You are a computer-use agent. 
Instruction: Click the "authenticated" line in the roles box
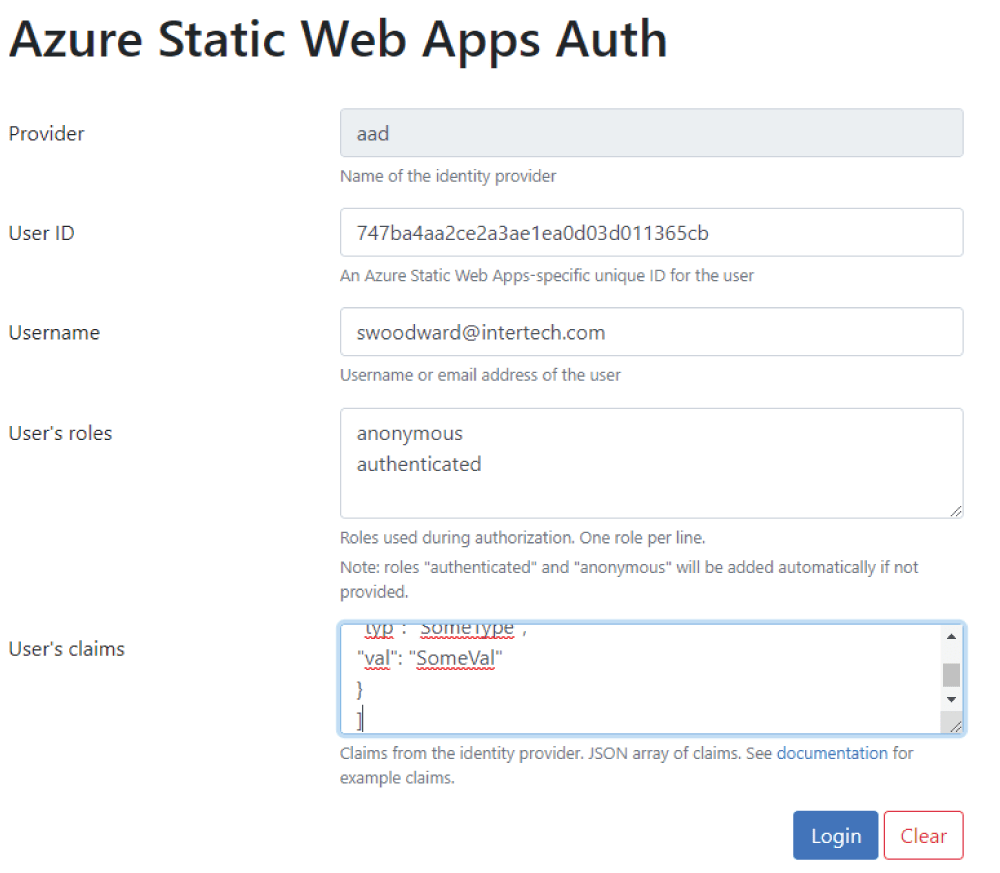tap(419, 464)
